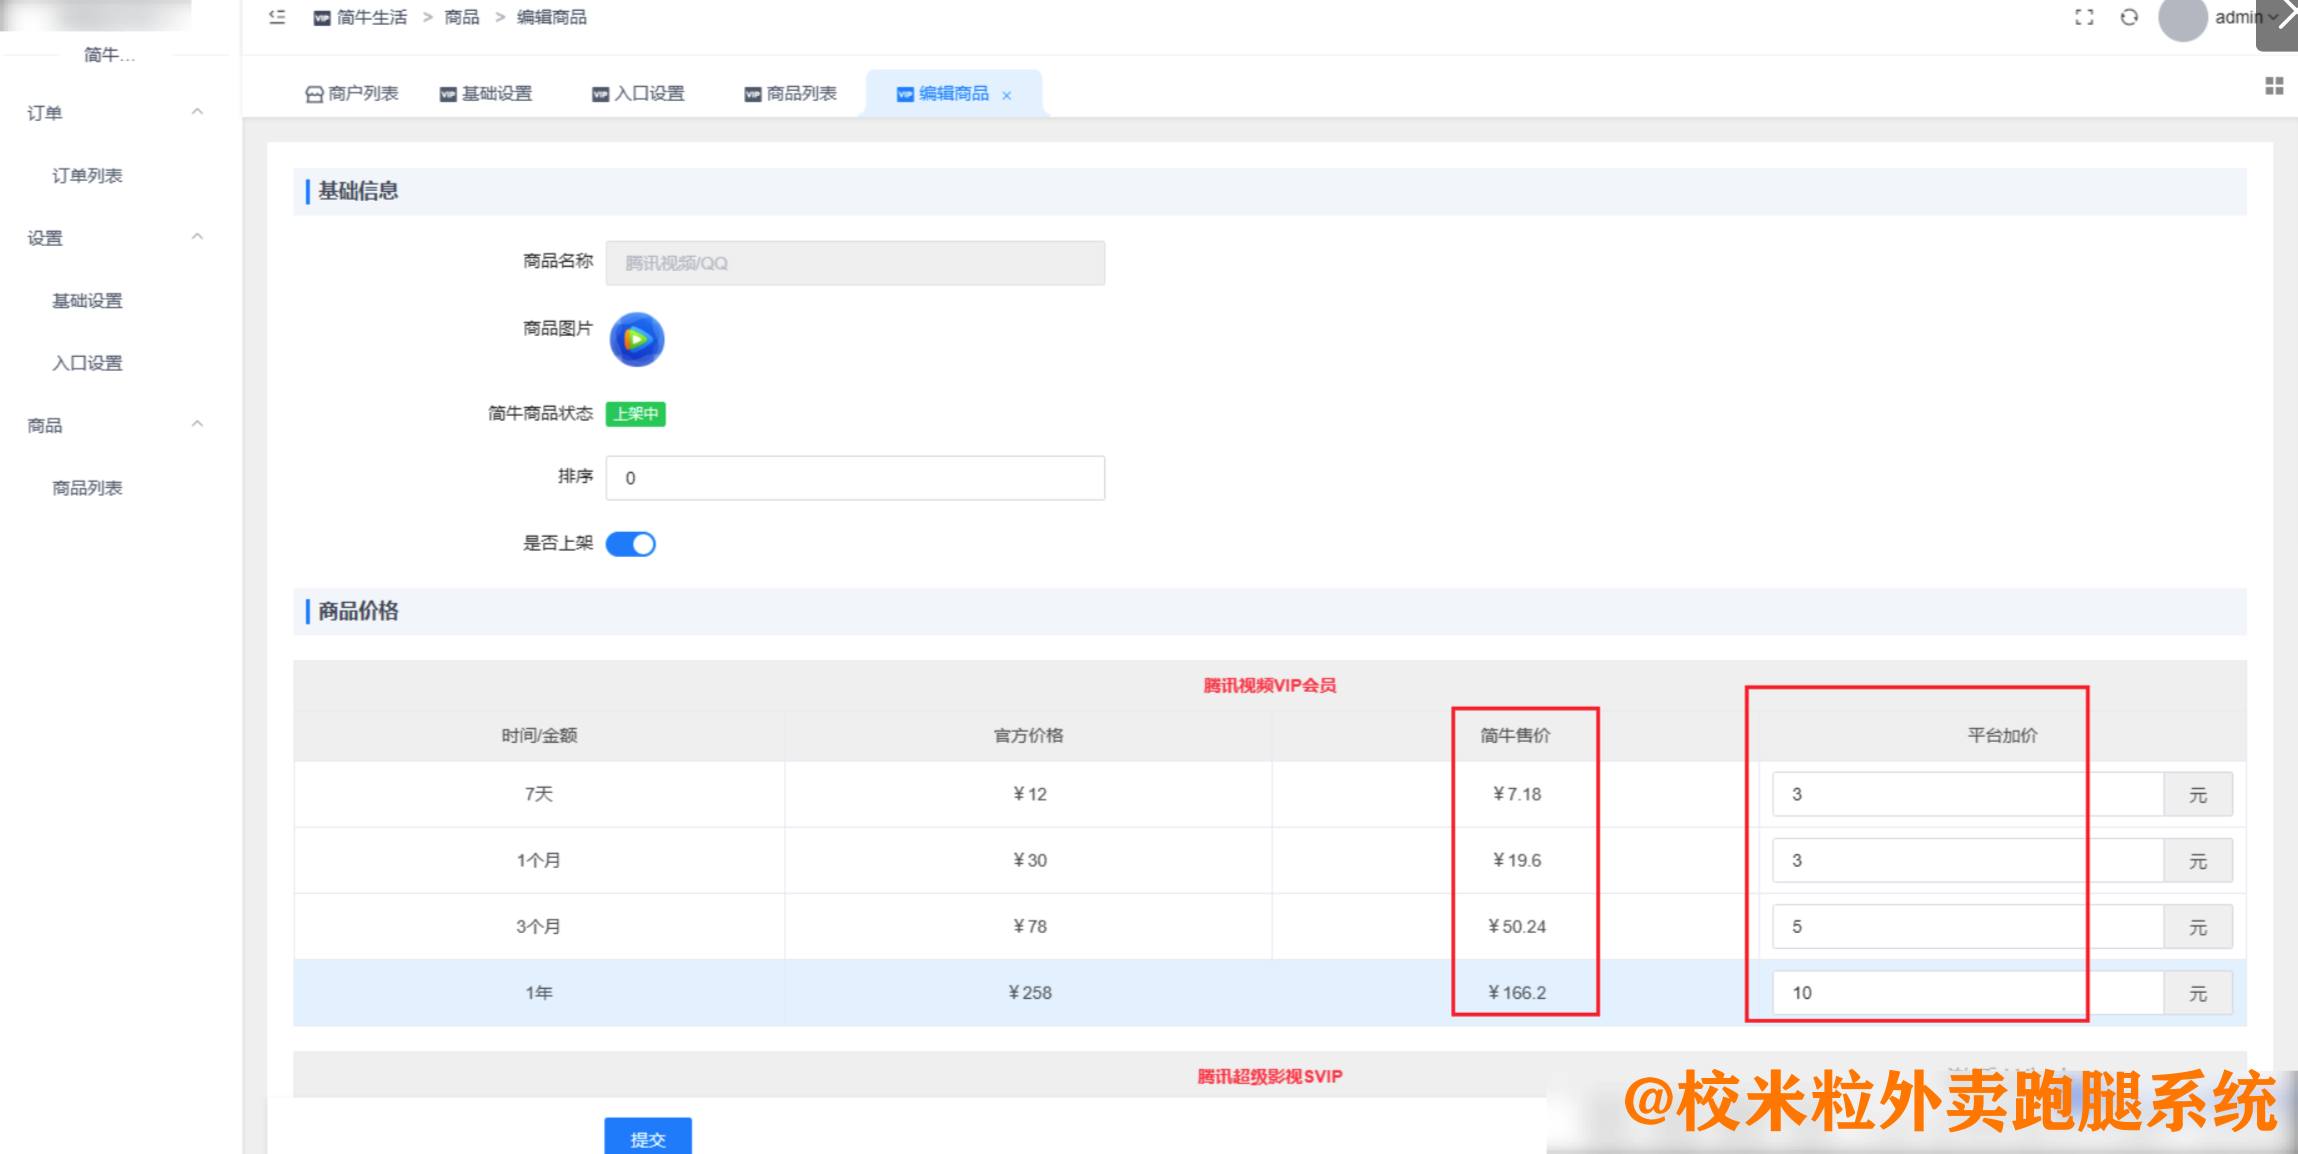The image size is (2298, 1154).
Task: Toggle the 是否上架 switch off
Action: (631, 543)
